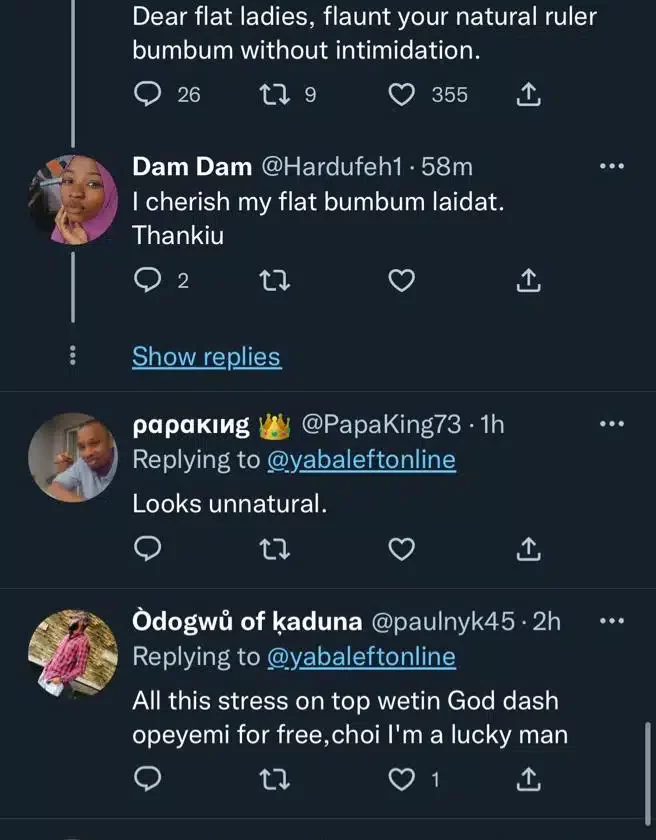656x840 pixels.
Task: Open Dam Dam's profile picture
Action: (71, 200)
